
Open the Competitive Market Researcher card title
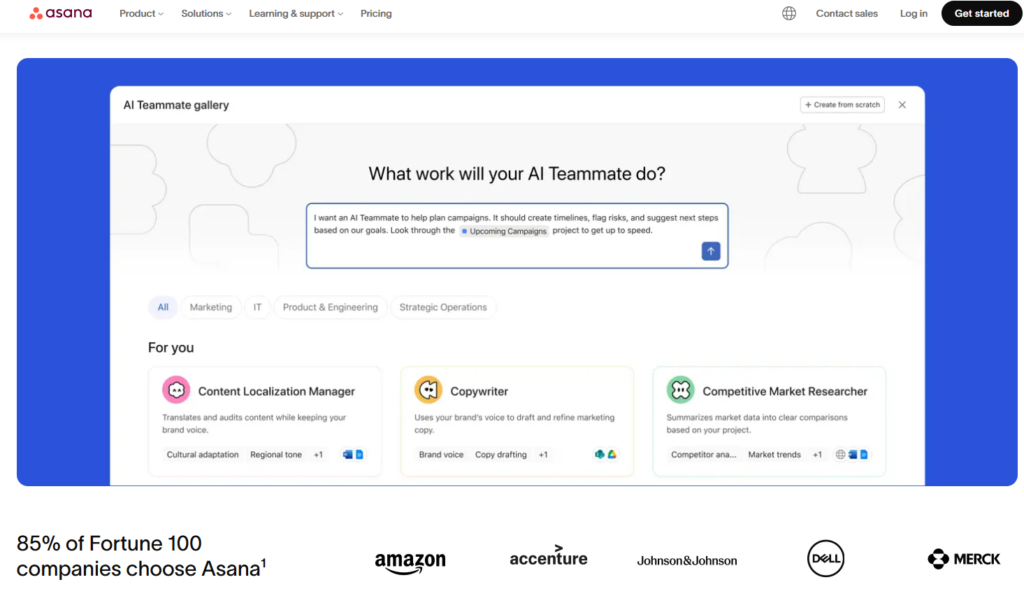pos(785,391)
